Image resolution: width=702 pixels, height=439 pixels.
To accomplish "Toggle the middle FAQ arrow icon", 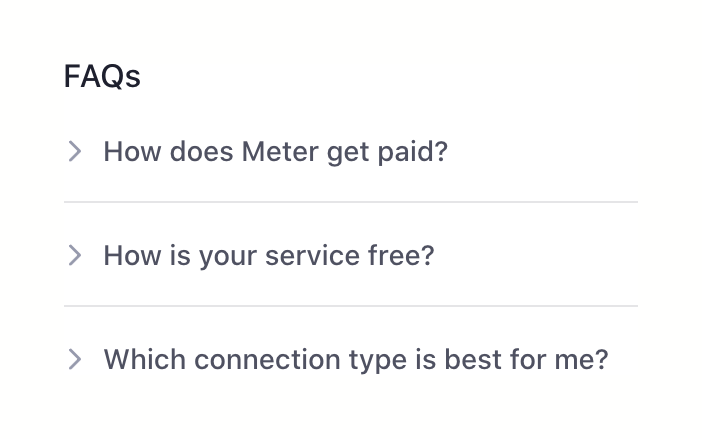I will 74,256.
